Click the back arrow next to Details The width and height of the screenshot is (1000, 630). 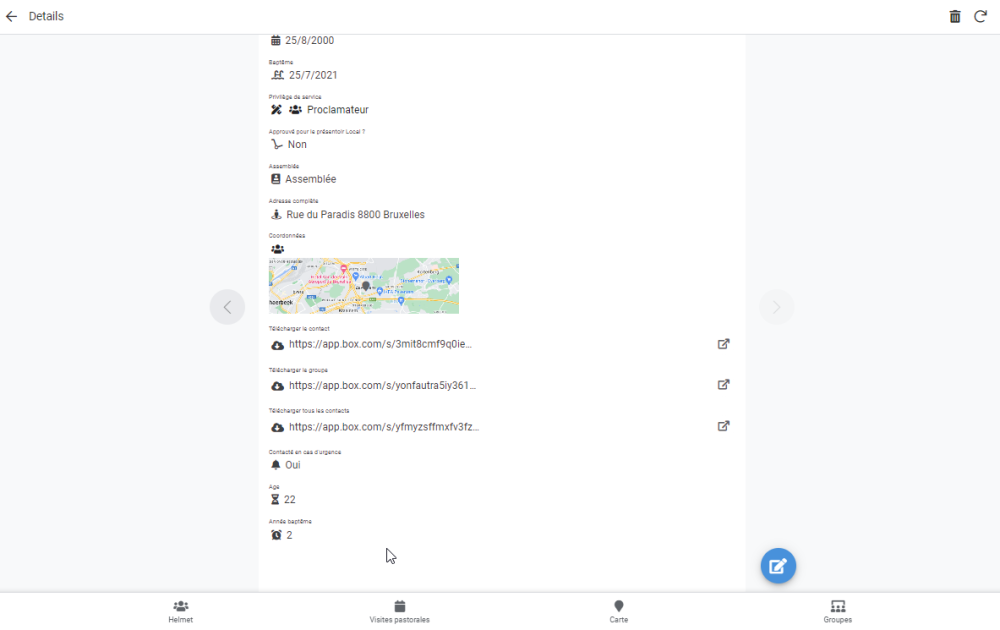pos(12,16)
